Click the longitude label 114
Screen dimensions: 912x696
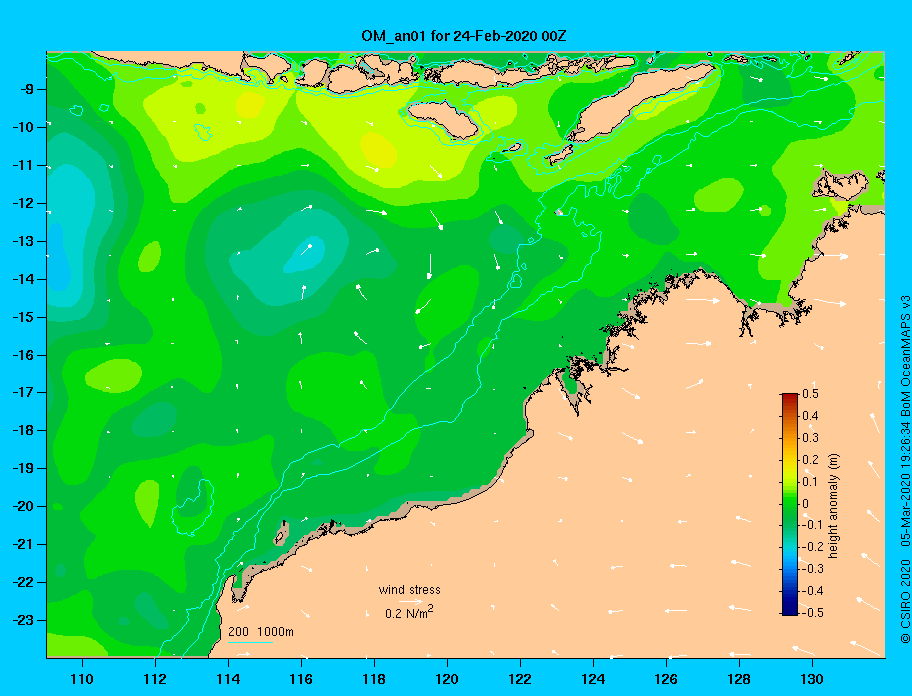228,679
